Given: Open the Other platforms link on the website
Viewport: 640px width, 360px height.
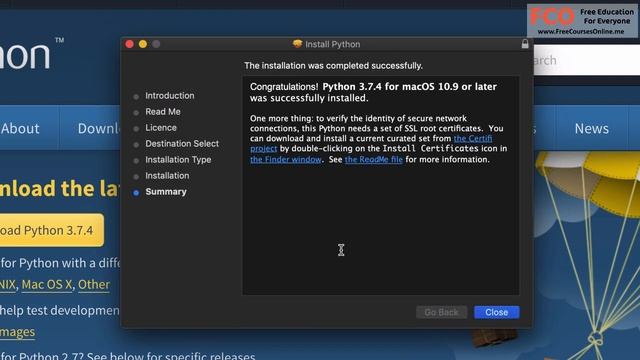Looking at the screenshot, I should pos(93,284).
